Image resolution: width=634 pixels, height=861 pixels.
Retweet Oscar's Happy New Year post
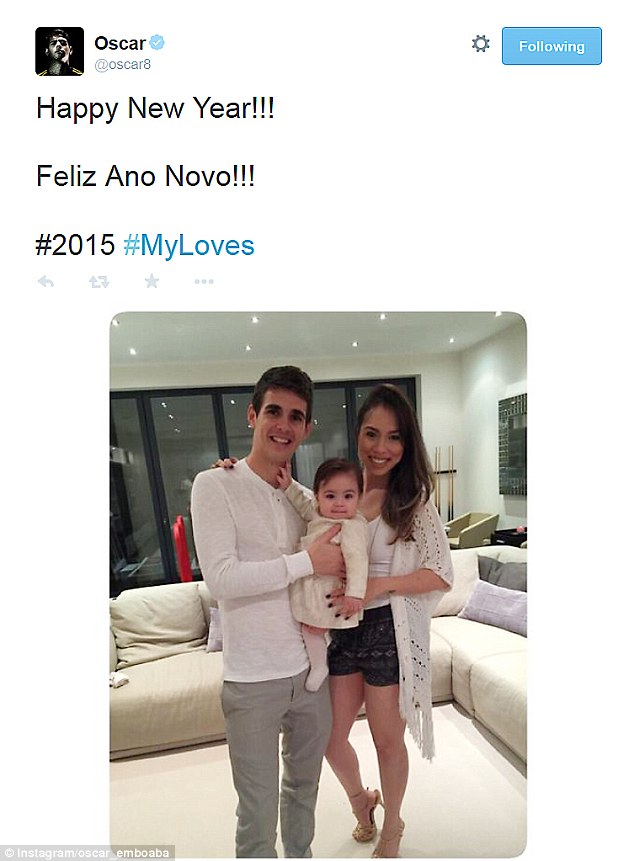tap(99, 282)
